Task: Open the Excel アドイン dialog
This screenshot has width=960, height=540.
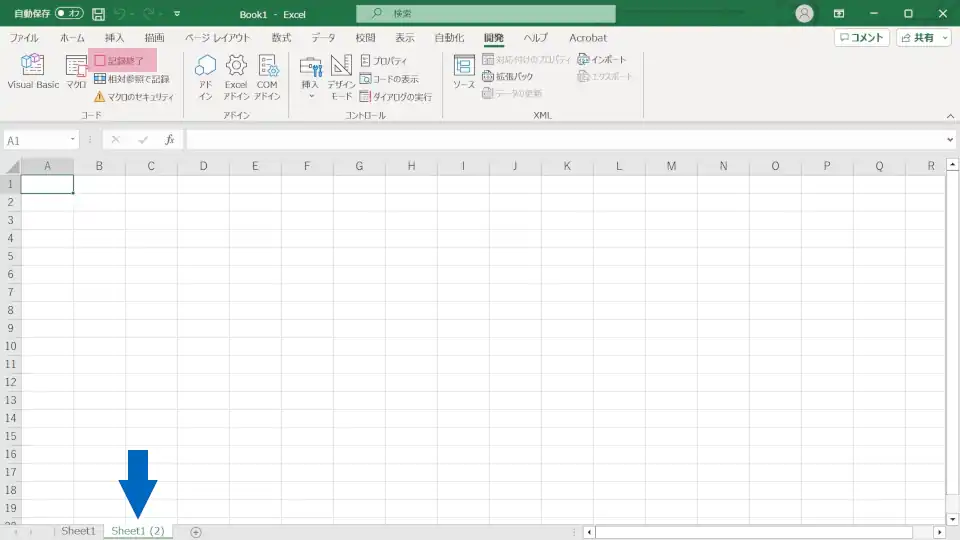Action: point(236,76)
